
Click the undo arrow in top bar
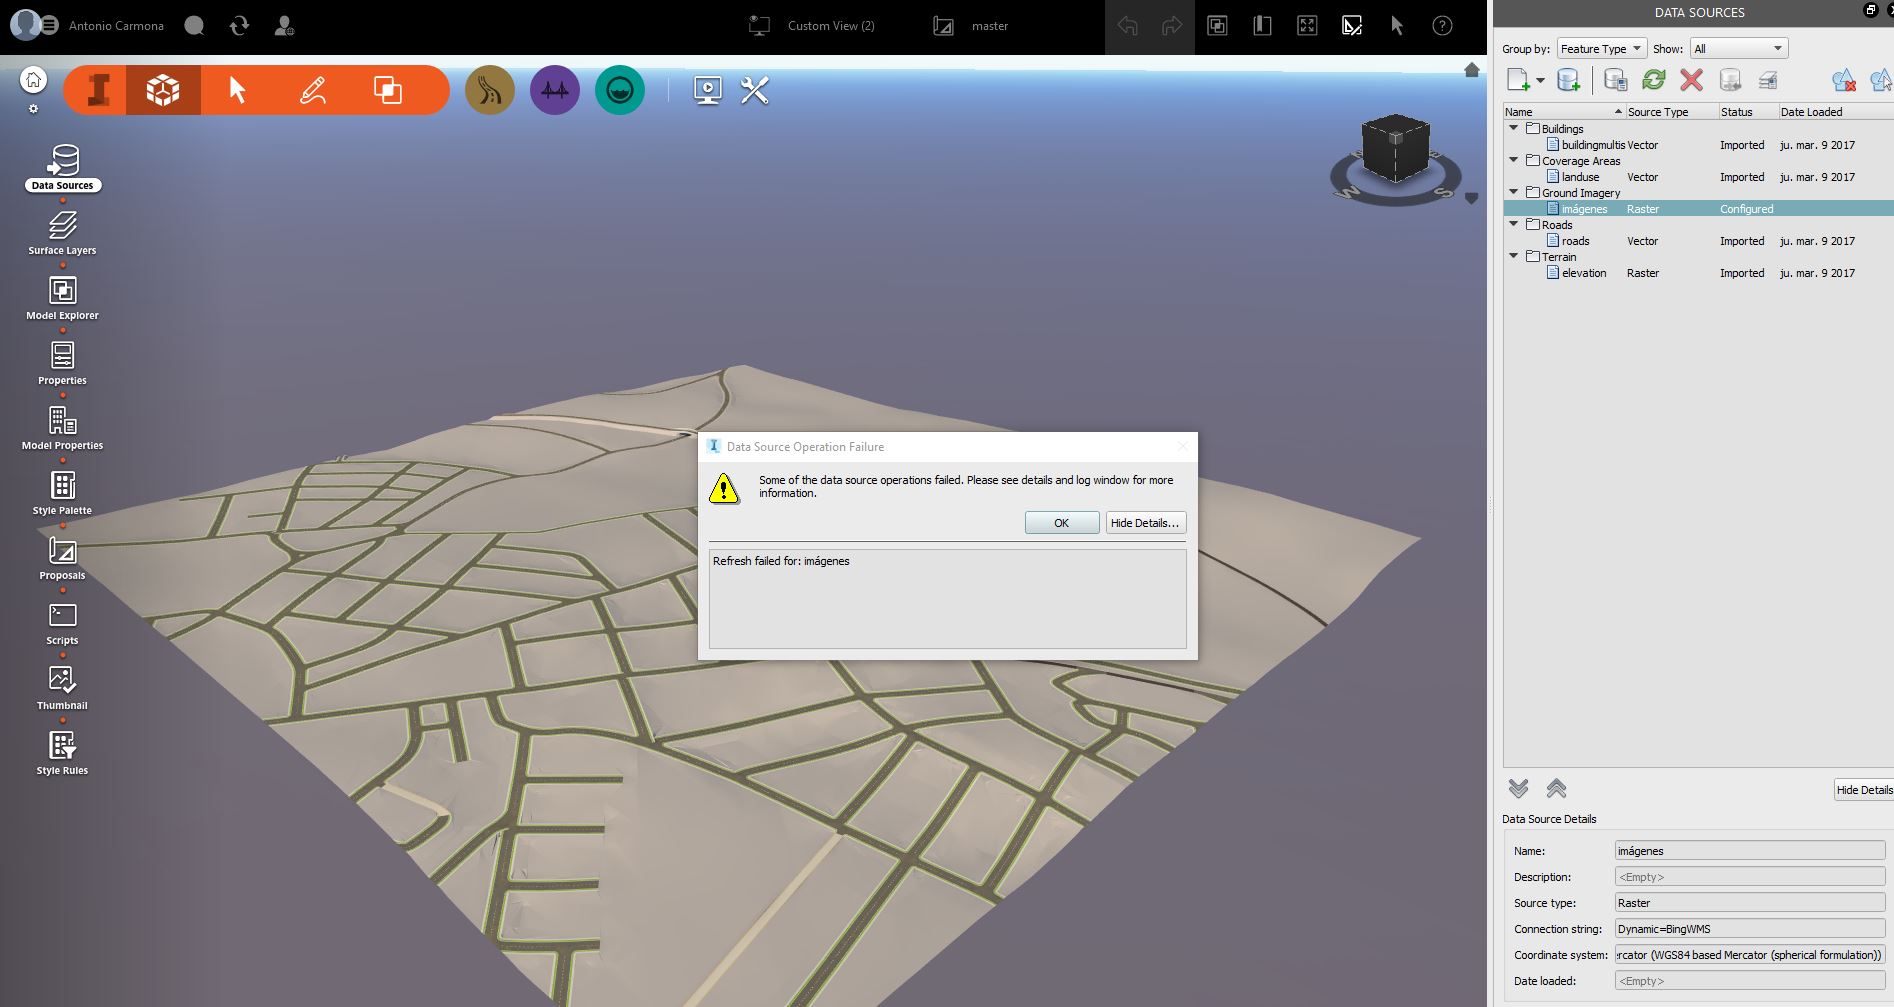tap(1128, 26)
